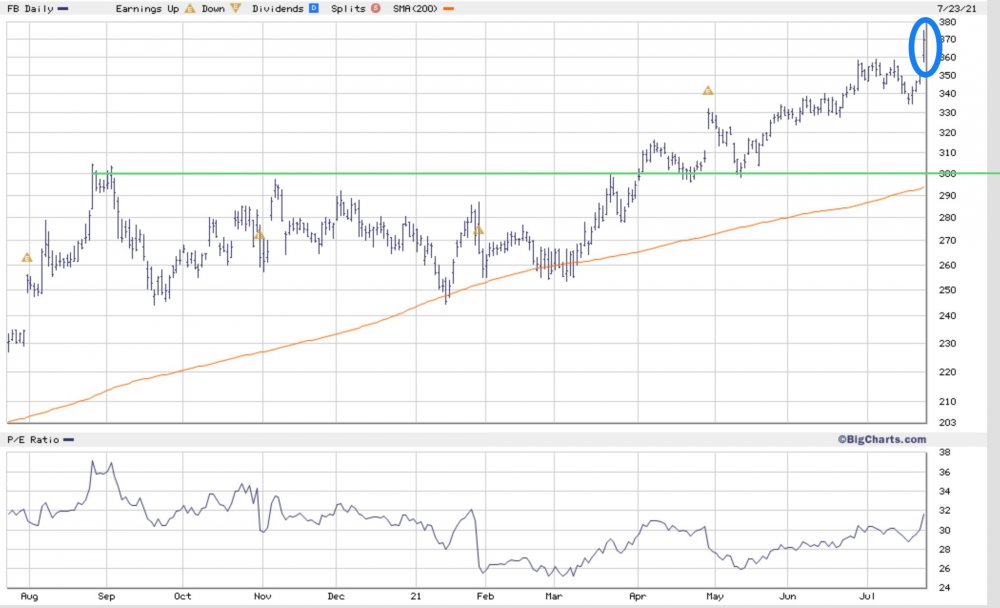
Task: Click the 230 price axis label
Action: tap(948, 343)
